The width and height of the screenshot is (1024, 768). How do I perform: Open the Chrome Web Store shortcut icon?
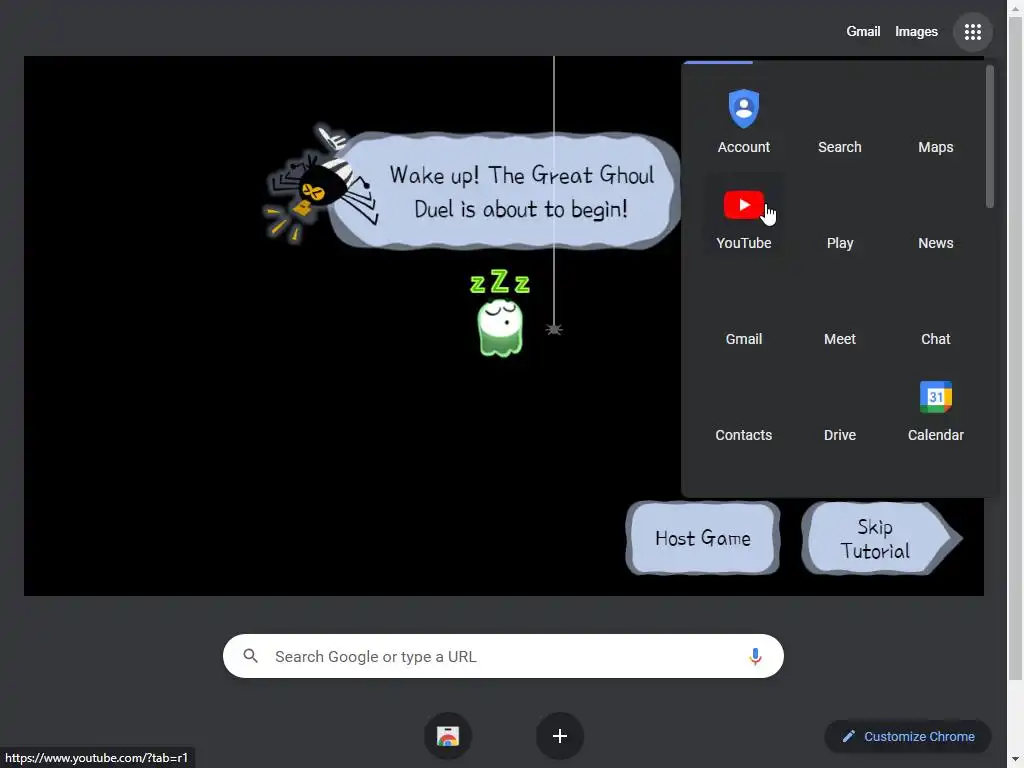[x=447, y=736]
